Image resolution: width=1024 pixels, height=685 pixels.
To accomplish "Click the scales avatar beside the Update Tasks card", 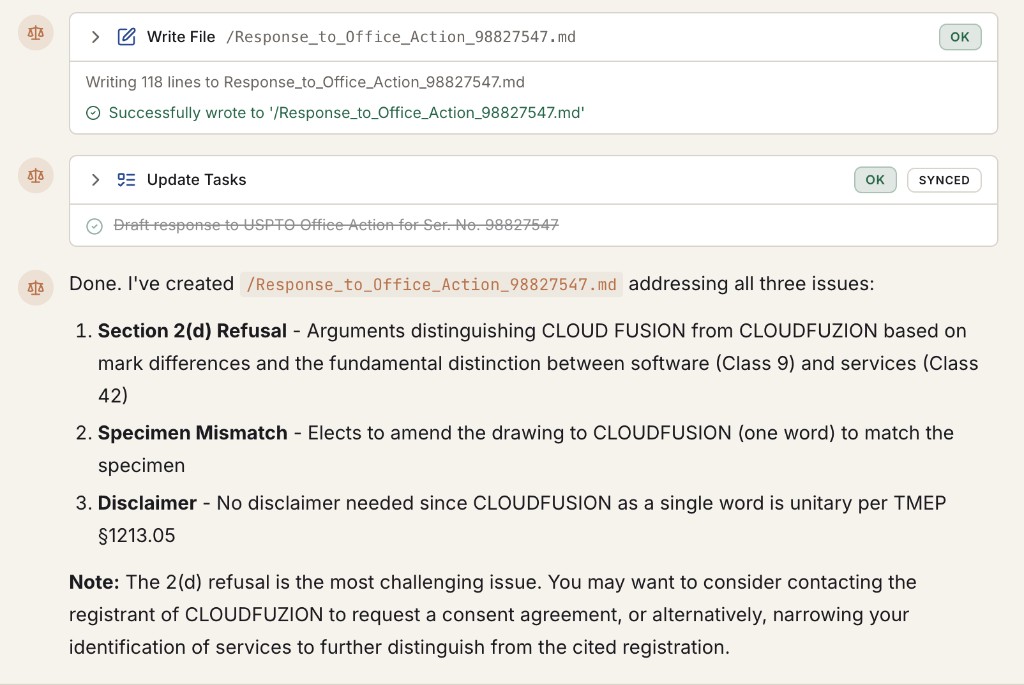I will [35, 175].
